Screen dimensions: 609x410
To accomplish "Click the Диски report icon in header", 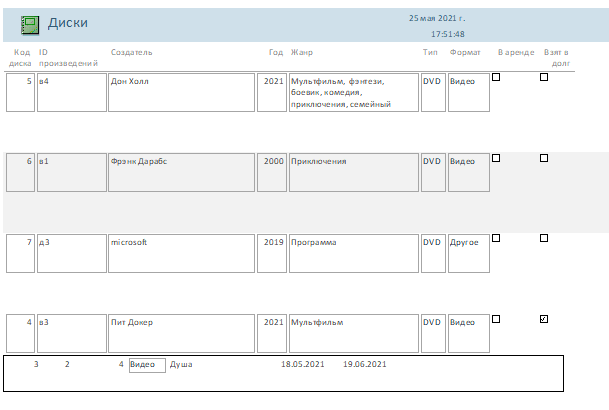I will tap(30, 22).
